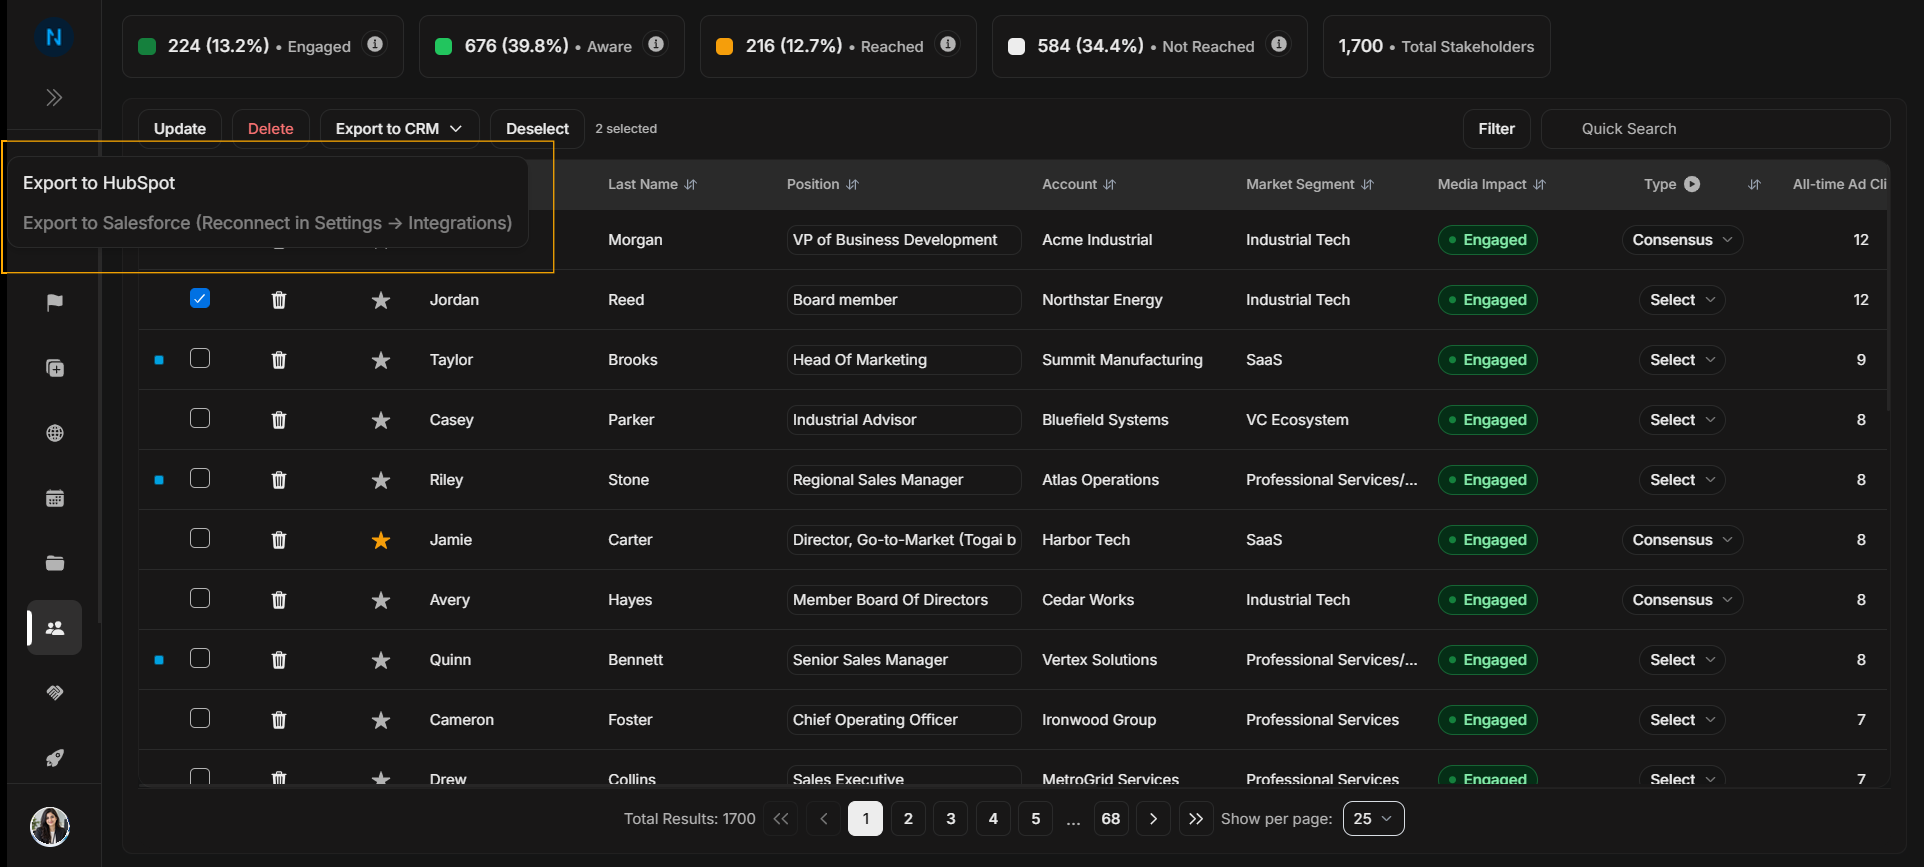1924x867 pixels.
Task: Open Type Select dropdown for Jordan Reed
Action: [1682, 300]
